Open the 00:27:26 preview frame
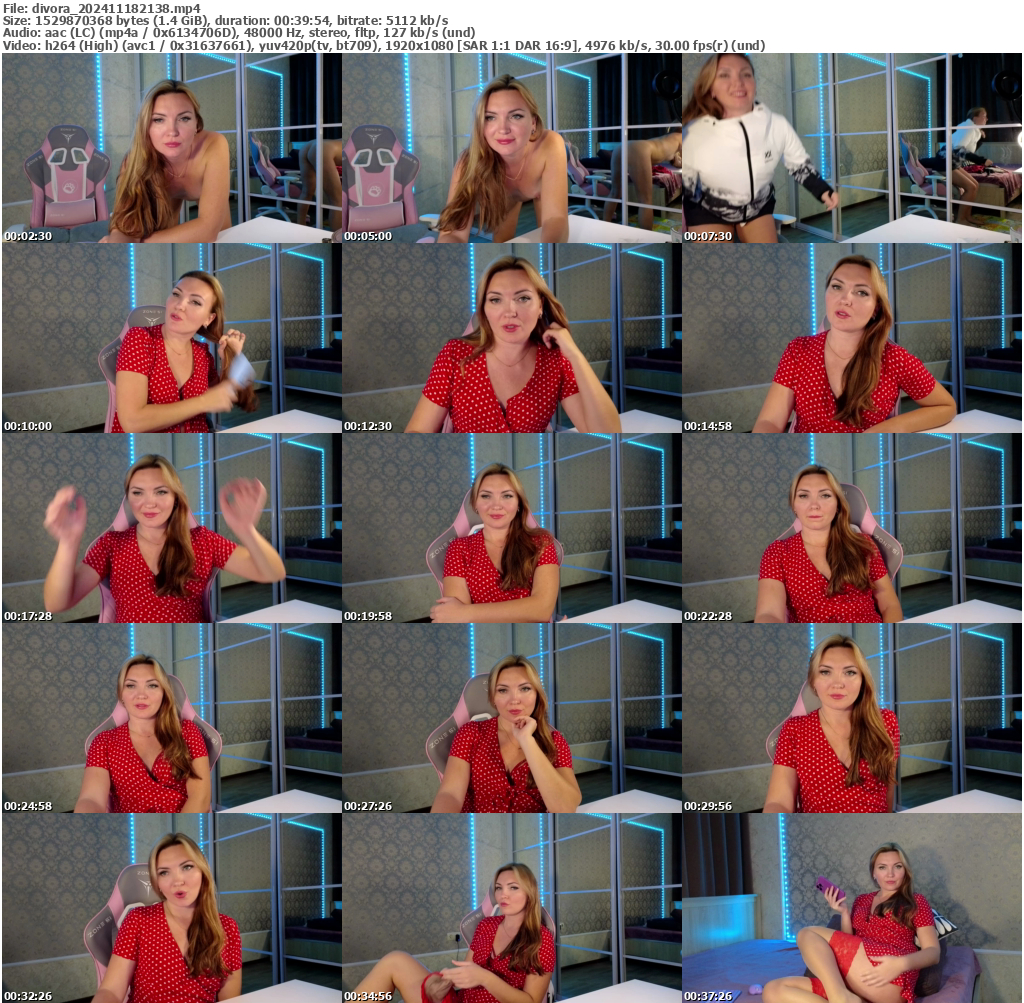The width and height of the screenshot is (1024, 1003). pyautogui.click(x=511, y=718)
